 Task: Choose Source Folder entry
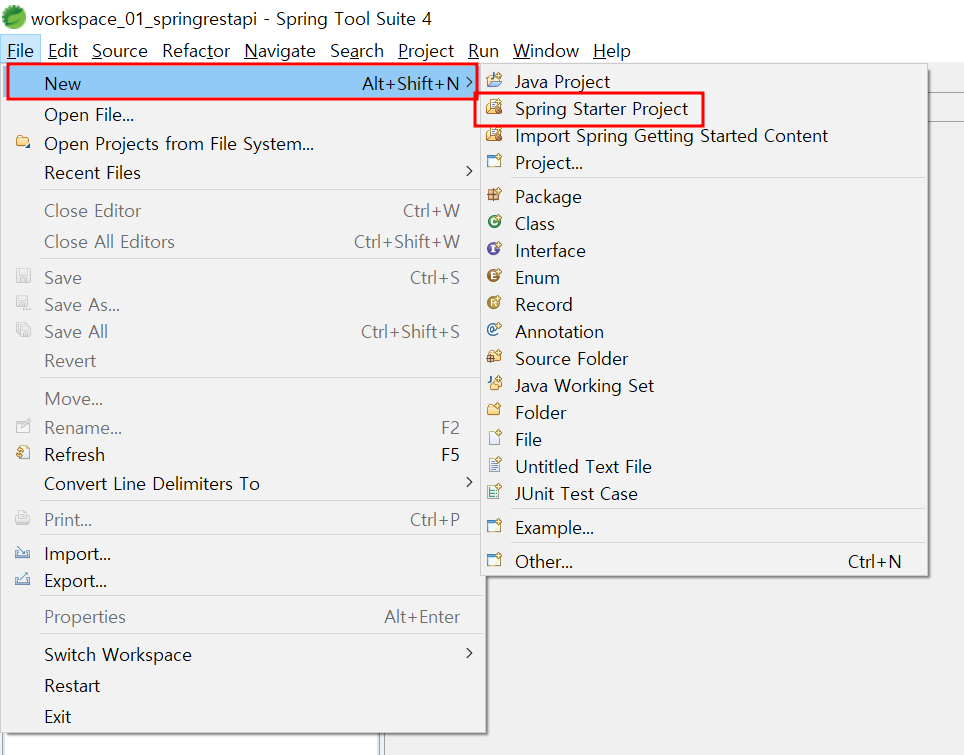pyautogui.click(x=705, y=358)
